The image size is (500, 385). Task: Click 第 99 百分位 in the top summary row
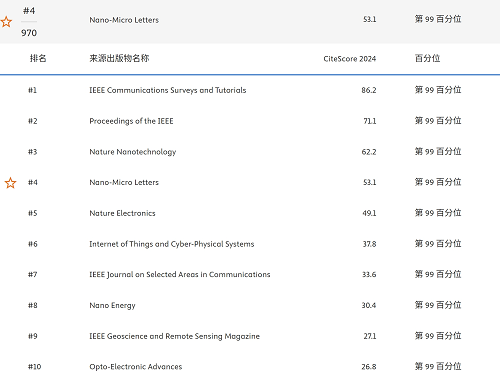click(438, 19)
